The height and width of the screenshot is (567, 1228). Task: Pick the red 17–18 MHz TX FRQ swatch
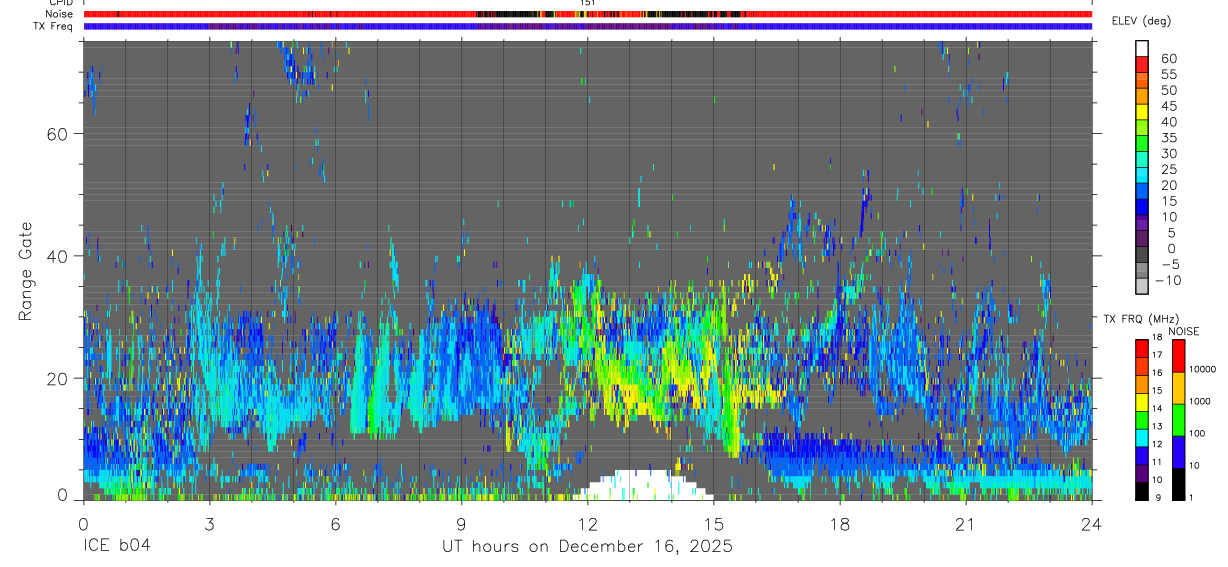[x=1142, y=348]
